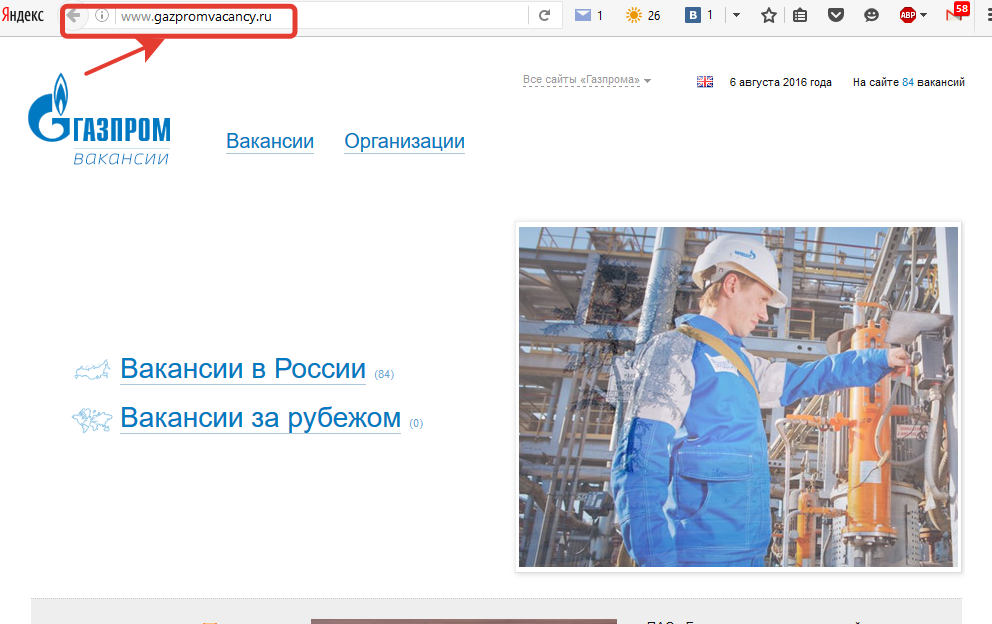The height and width of the screenshot is (624, 992).
Task: Bookmark this page with star icon
Action: (x=769, y=16)
